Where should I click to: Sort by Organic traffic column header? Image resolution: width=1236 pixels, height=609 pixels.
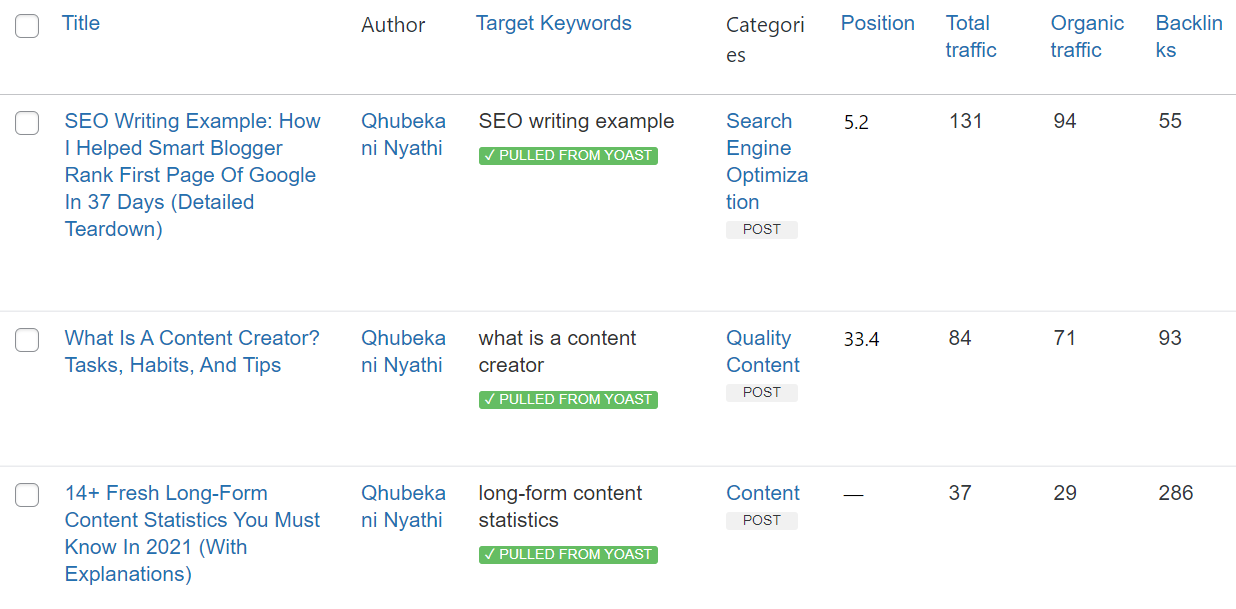[x=1086, y=36]
